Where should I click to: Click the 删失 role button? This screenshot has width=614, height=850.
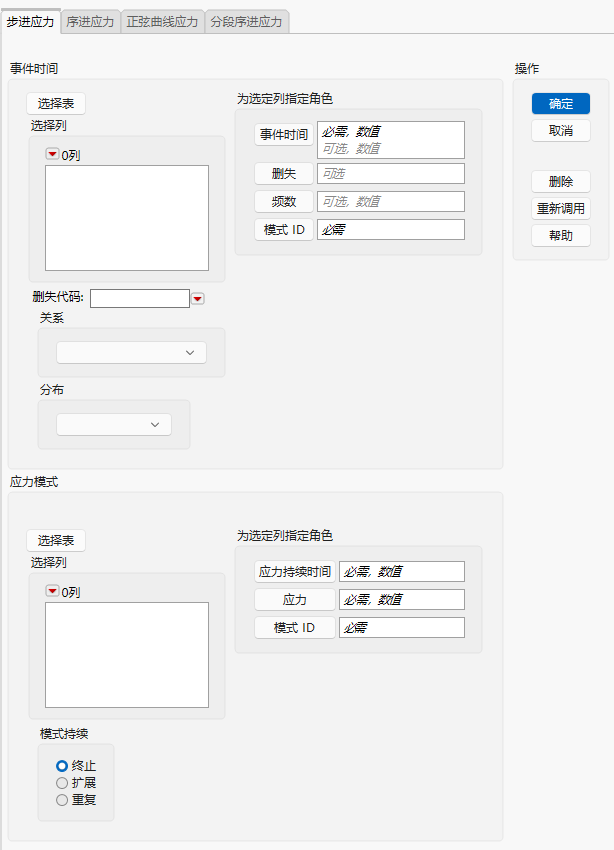coord(283,173)
